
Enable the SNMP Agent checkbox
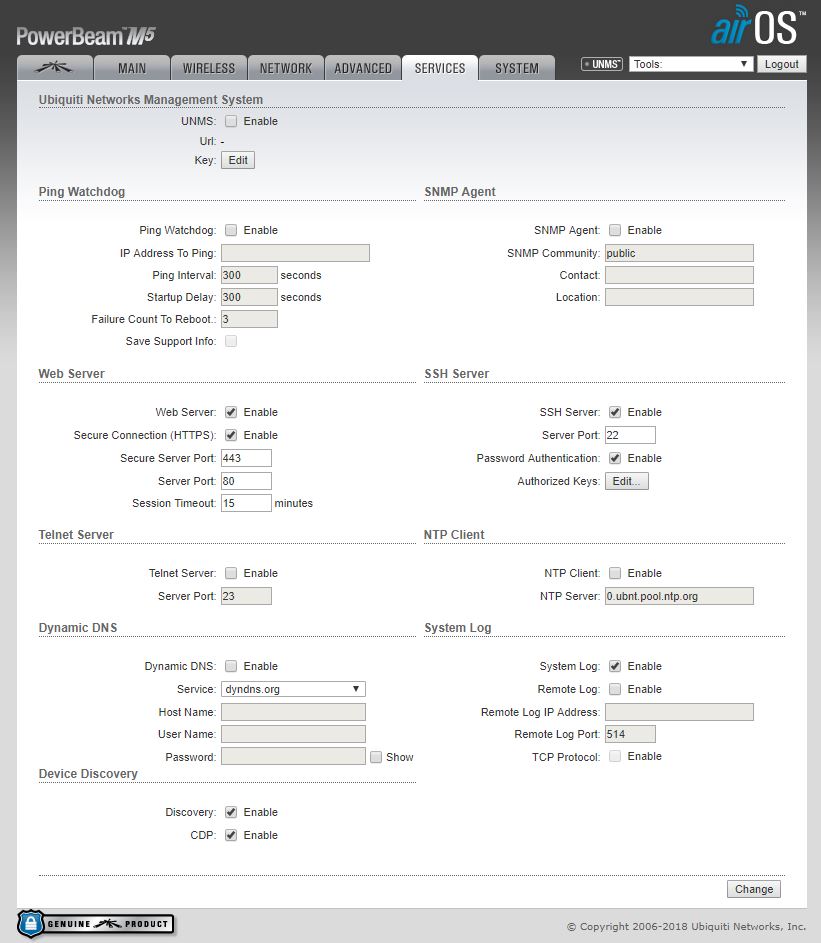point(615,230)
